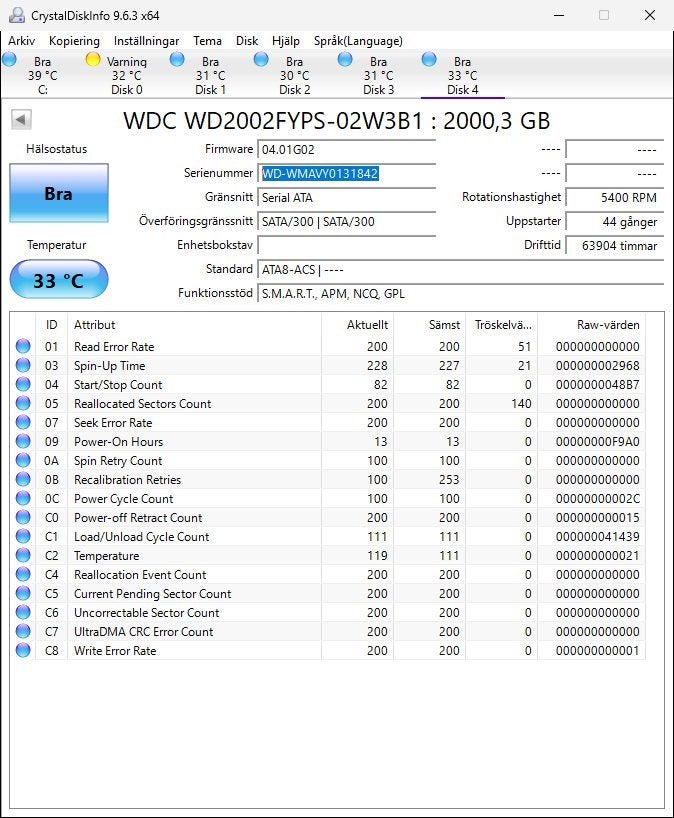Click status orb for Spin-Up Time row
The image size is (674, 818).
click(x=23, y=365)
